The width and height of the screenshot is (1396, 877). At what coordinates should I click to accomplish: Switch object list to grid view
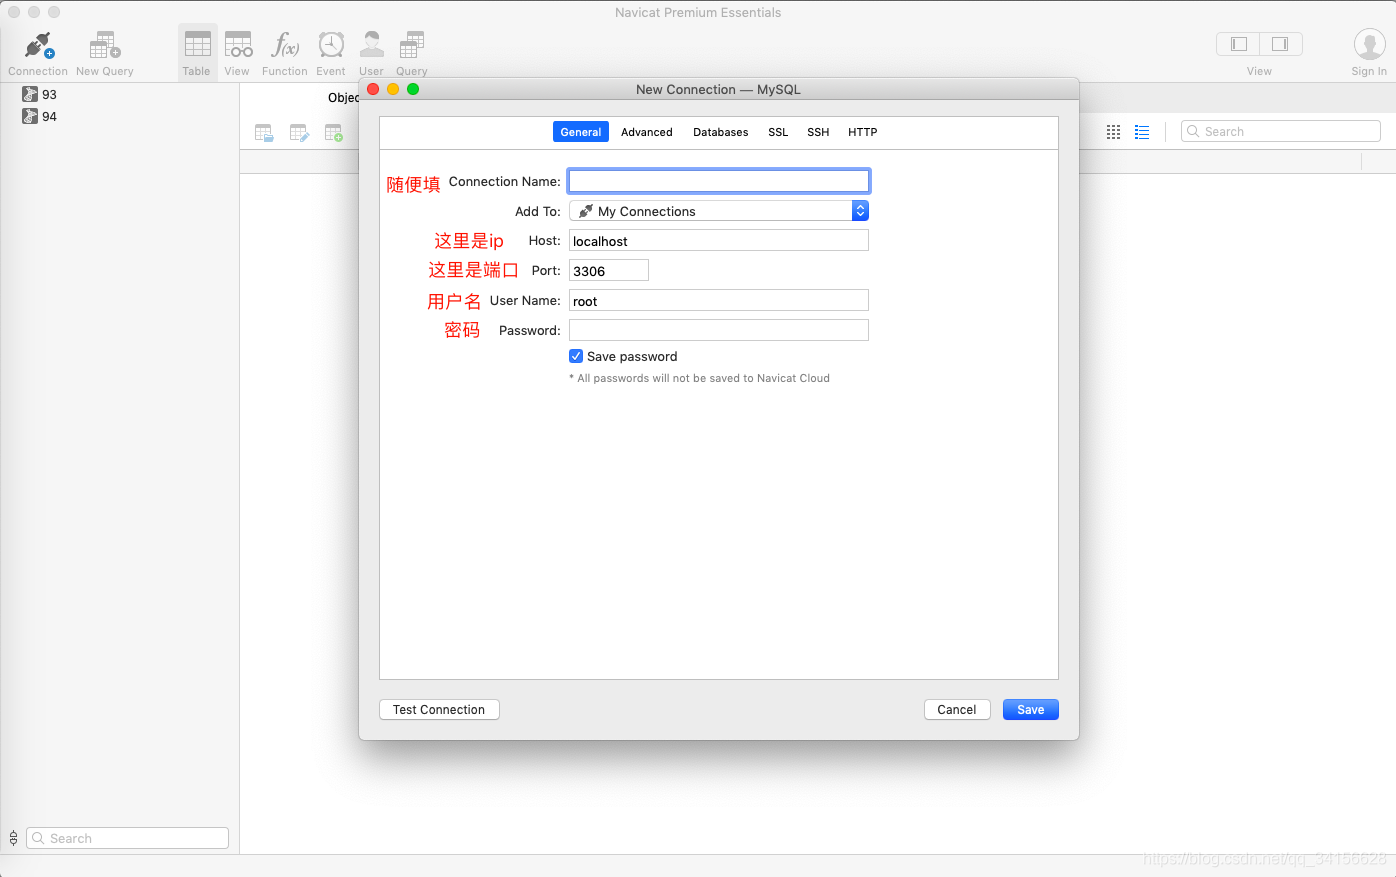(1113, 132)
